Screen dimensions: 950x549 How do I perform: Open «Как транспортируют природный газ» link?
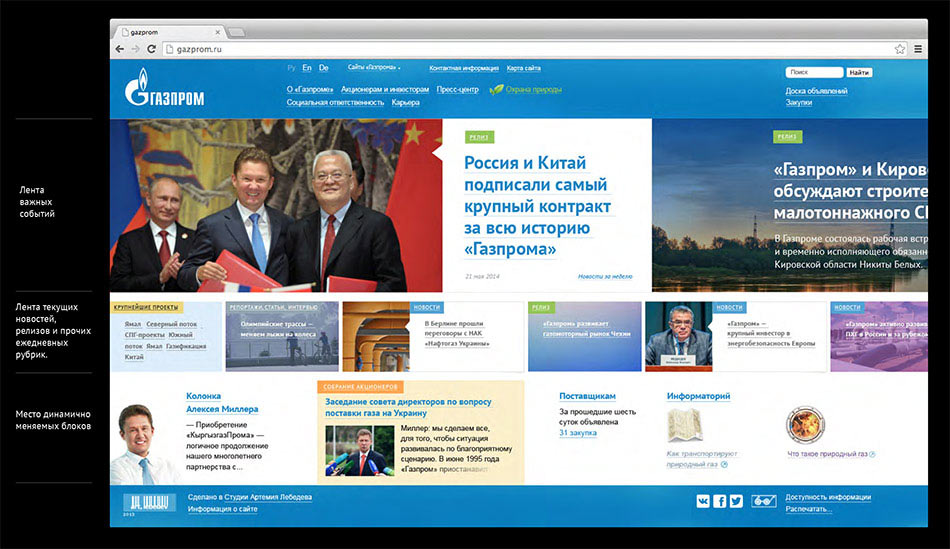pos(701,459)
